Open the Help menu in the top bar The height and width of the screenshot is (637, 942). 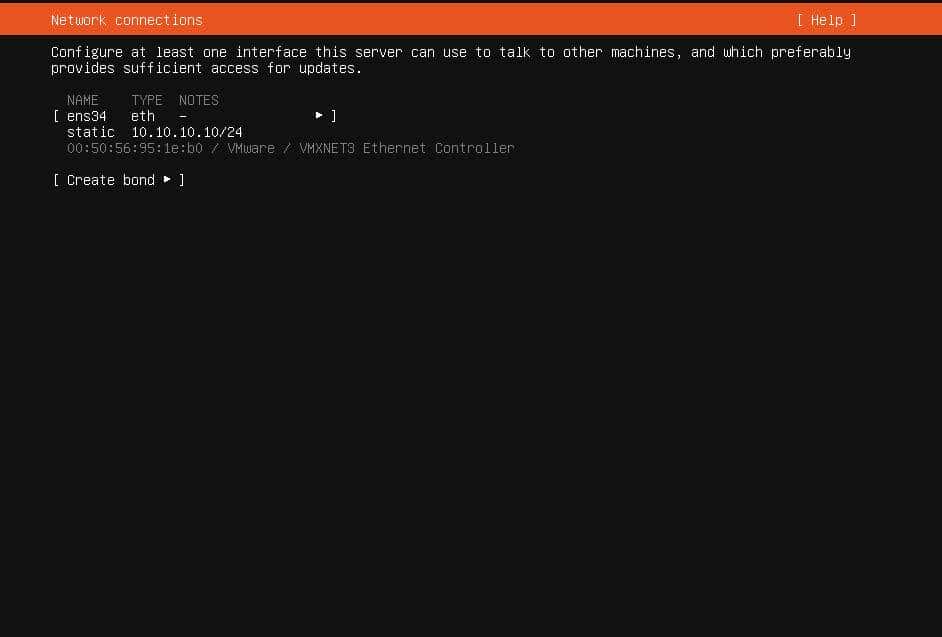click(x=826, y=19)
